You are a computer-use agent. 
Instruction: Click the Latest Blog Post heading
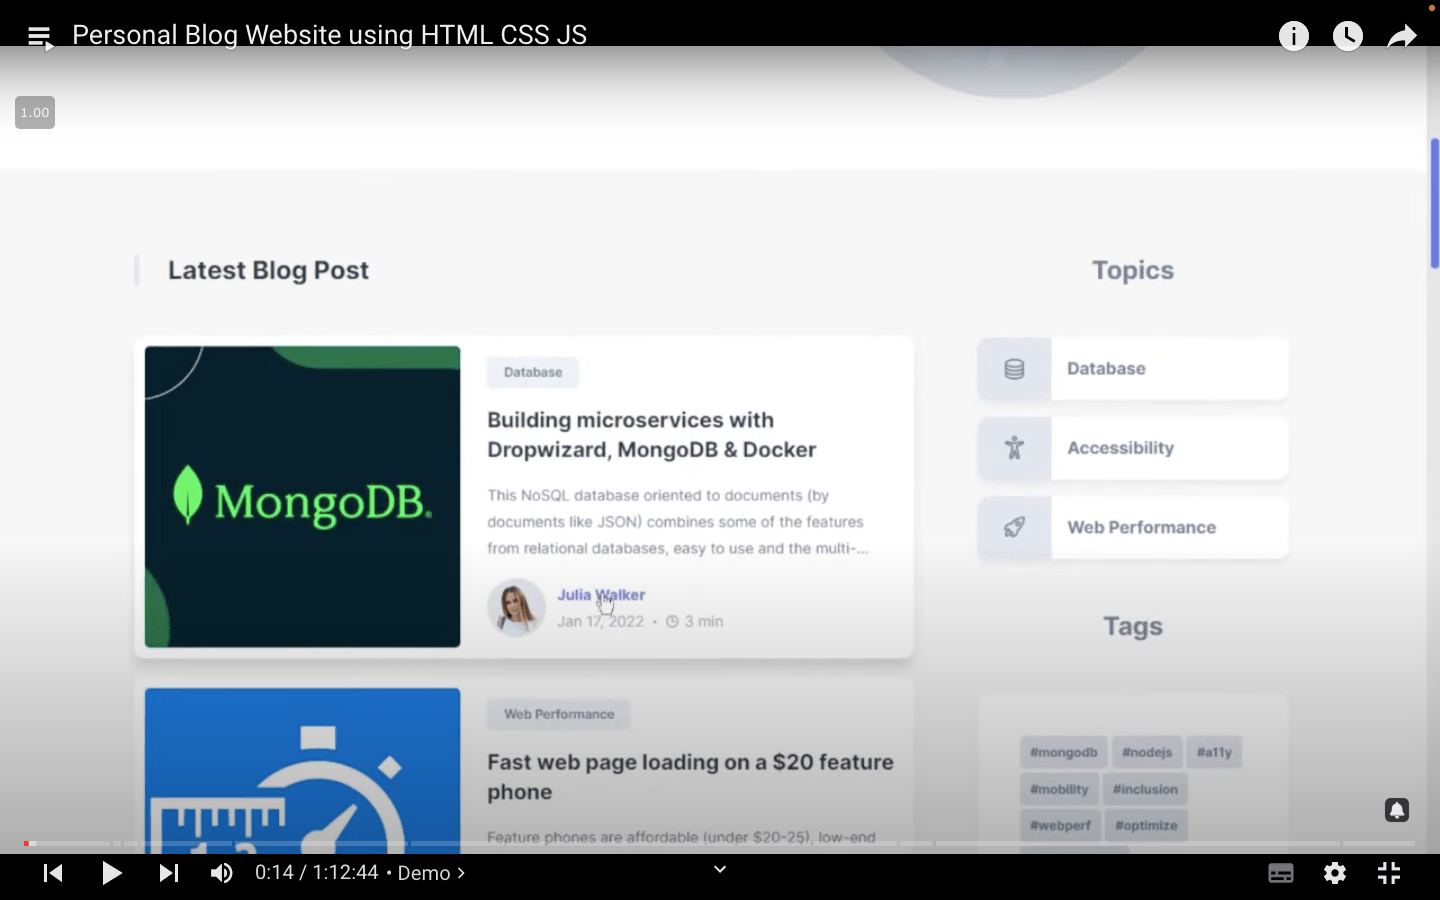pos(268,271)
